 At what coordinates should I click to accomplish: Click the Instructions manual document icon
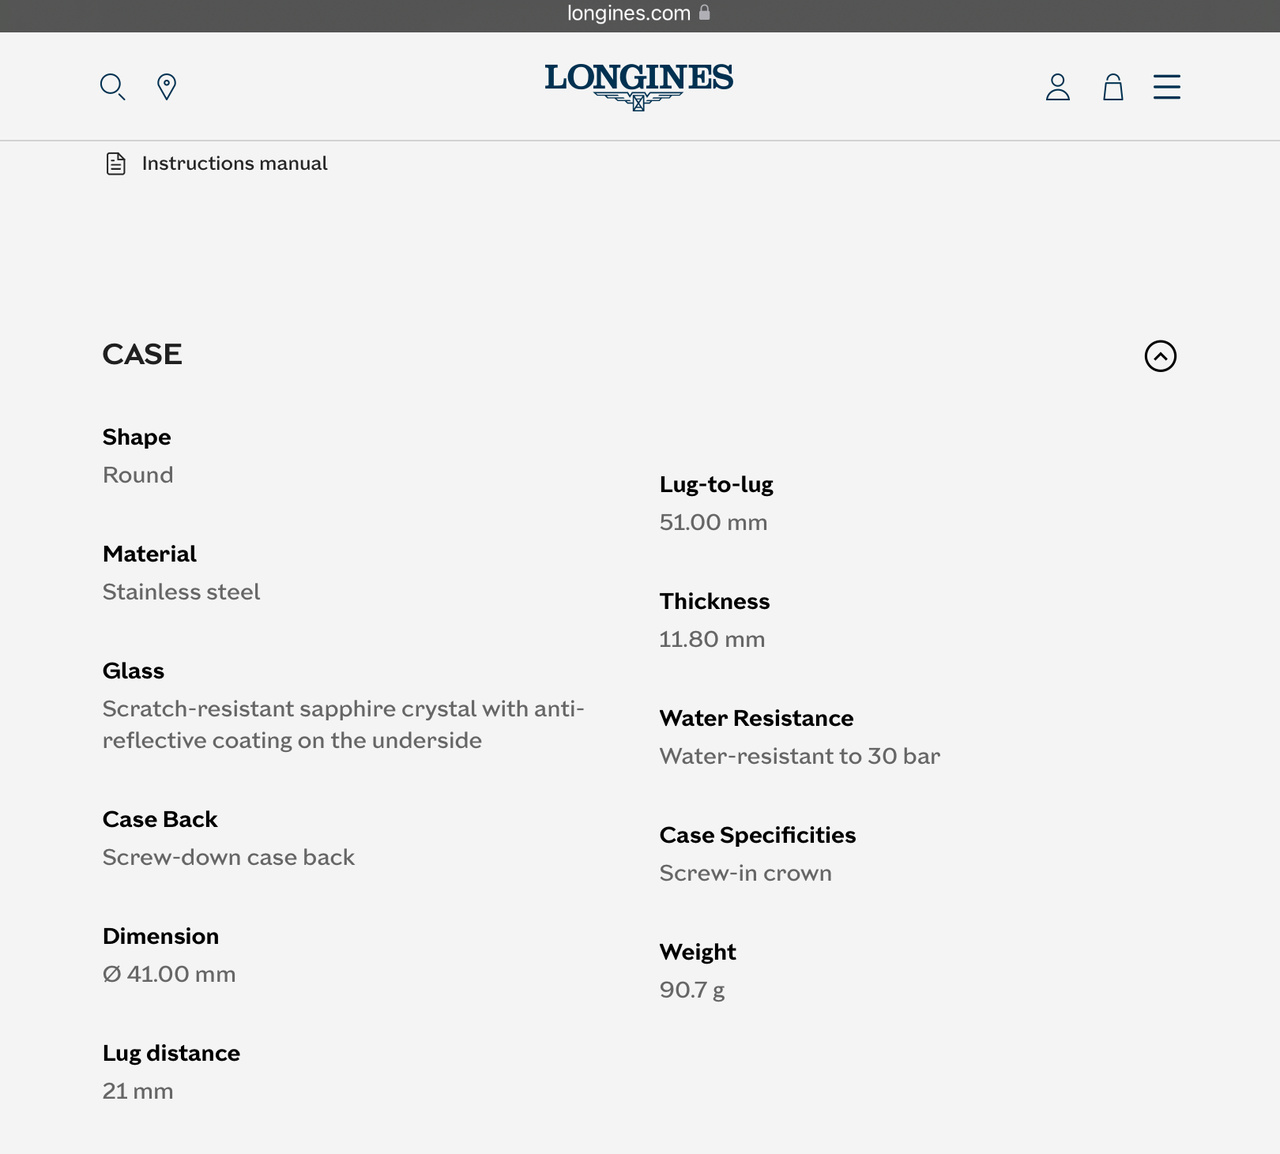[x=116, y=163]
